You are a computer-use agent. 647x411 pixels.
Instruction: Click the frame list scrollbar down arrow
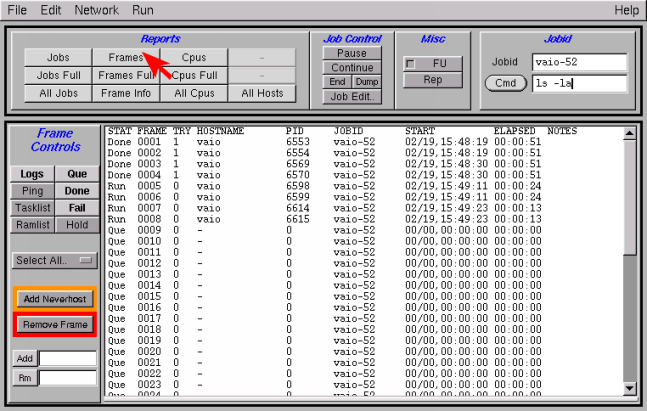point(629,388)
